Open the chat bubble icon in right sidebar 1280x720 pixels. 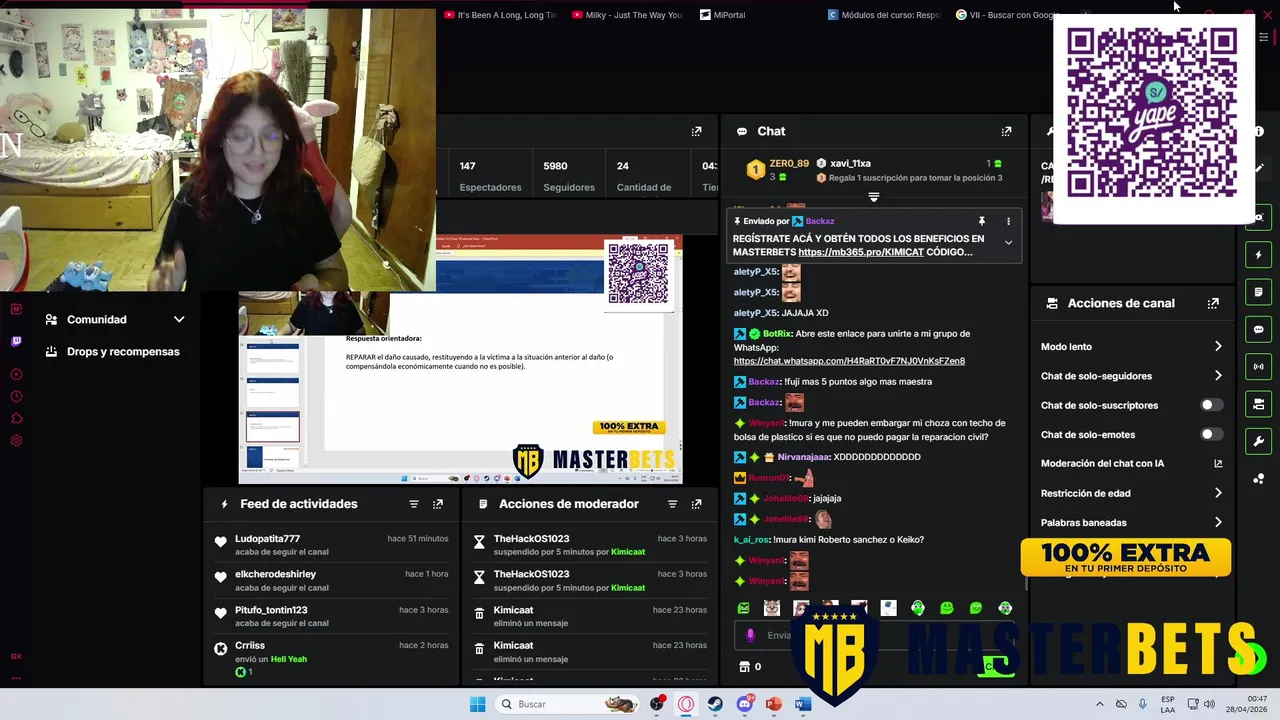pyautogui.click(x=1258, y=329)
